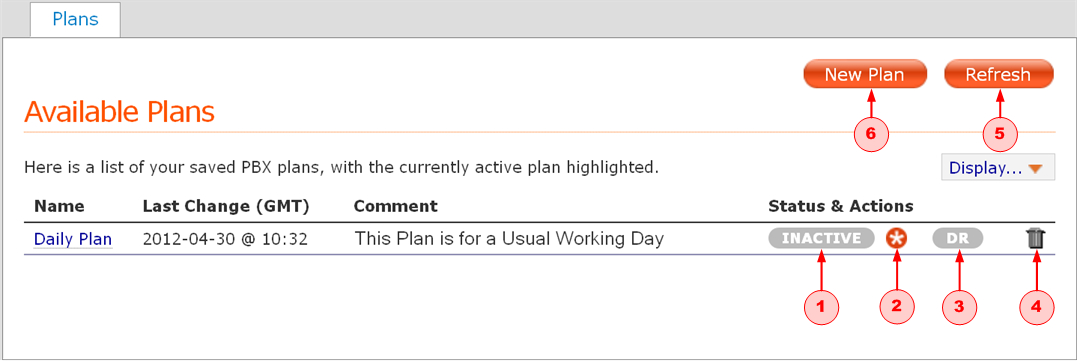Open the Display... dropdown
Viewport: 1078px width, 361px height.
coord(998,168)
